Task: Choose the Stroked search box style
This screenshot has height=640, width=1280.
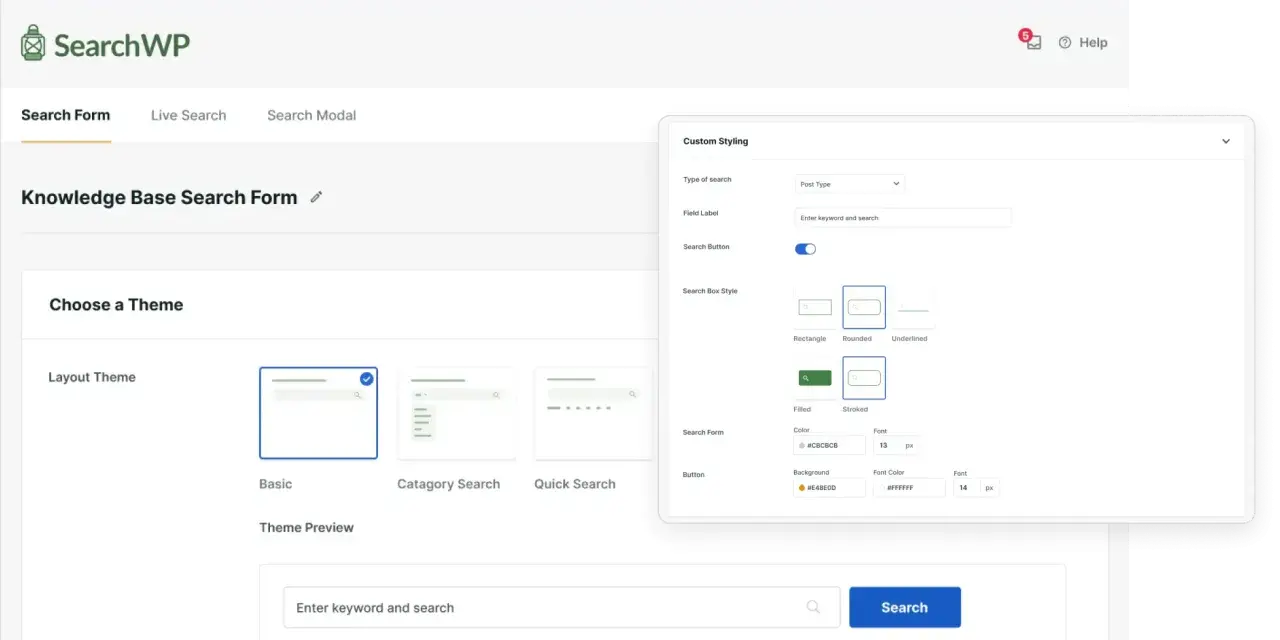Action: (864, 378)
